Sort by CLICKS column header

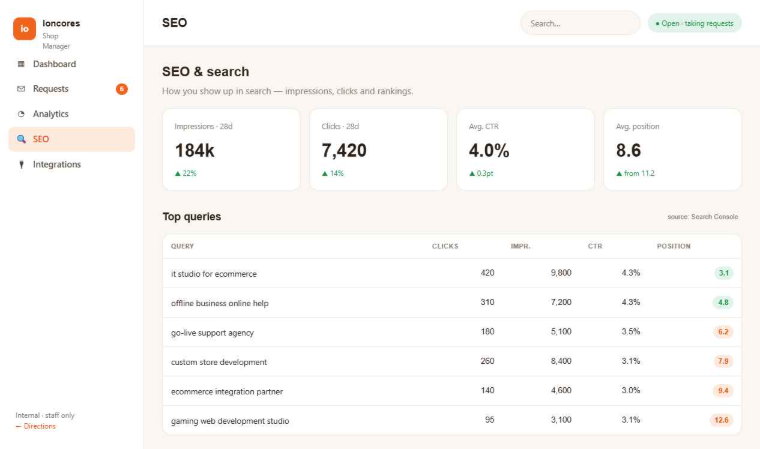tap(445, 246)
